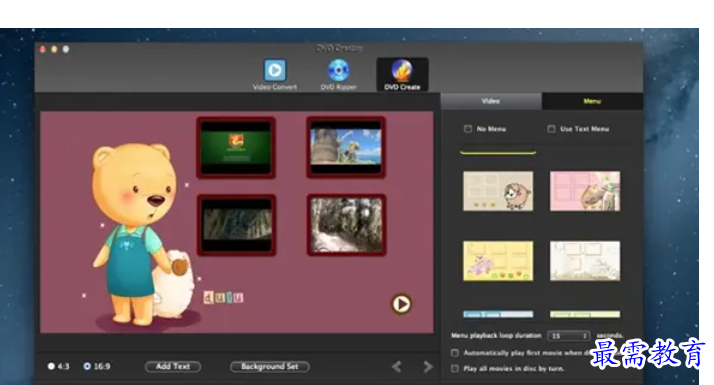Select the green title video thumbnail
Image resolution: width=714 pixels, height=385 pixels.
[x=236, y=147]
